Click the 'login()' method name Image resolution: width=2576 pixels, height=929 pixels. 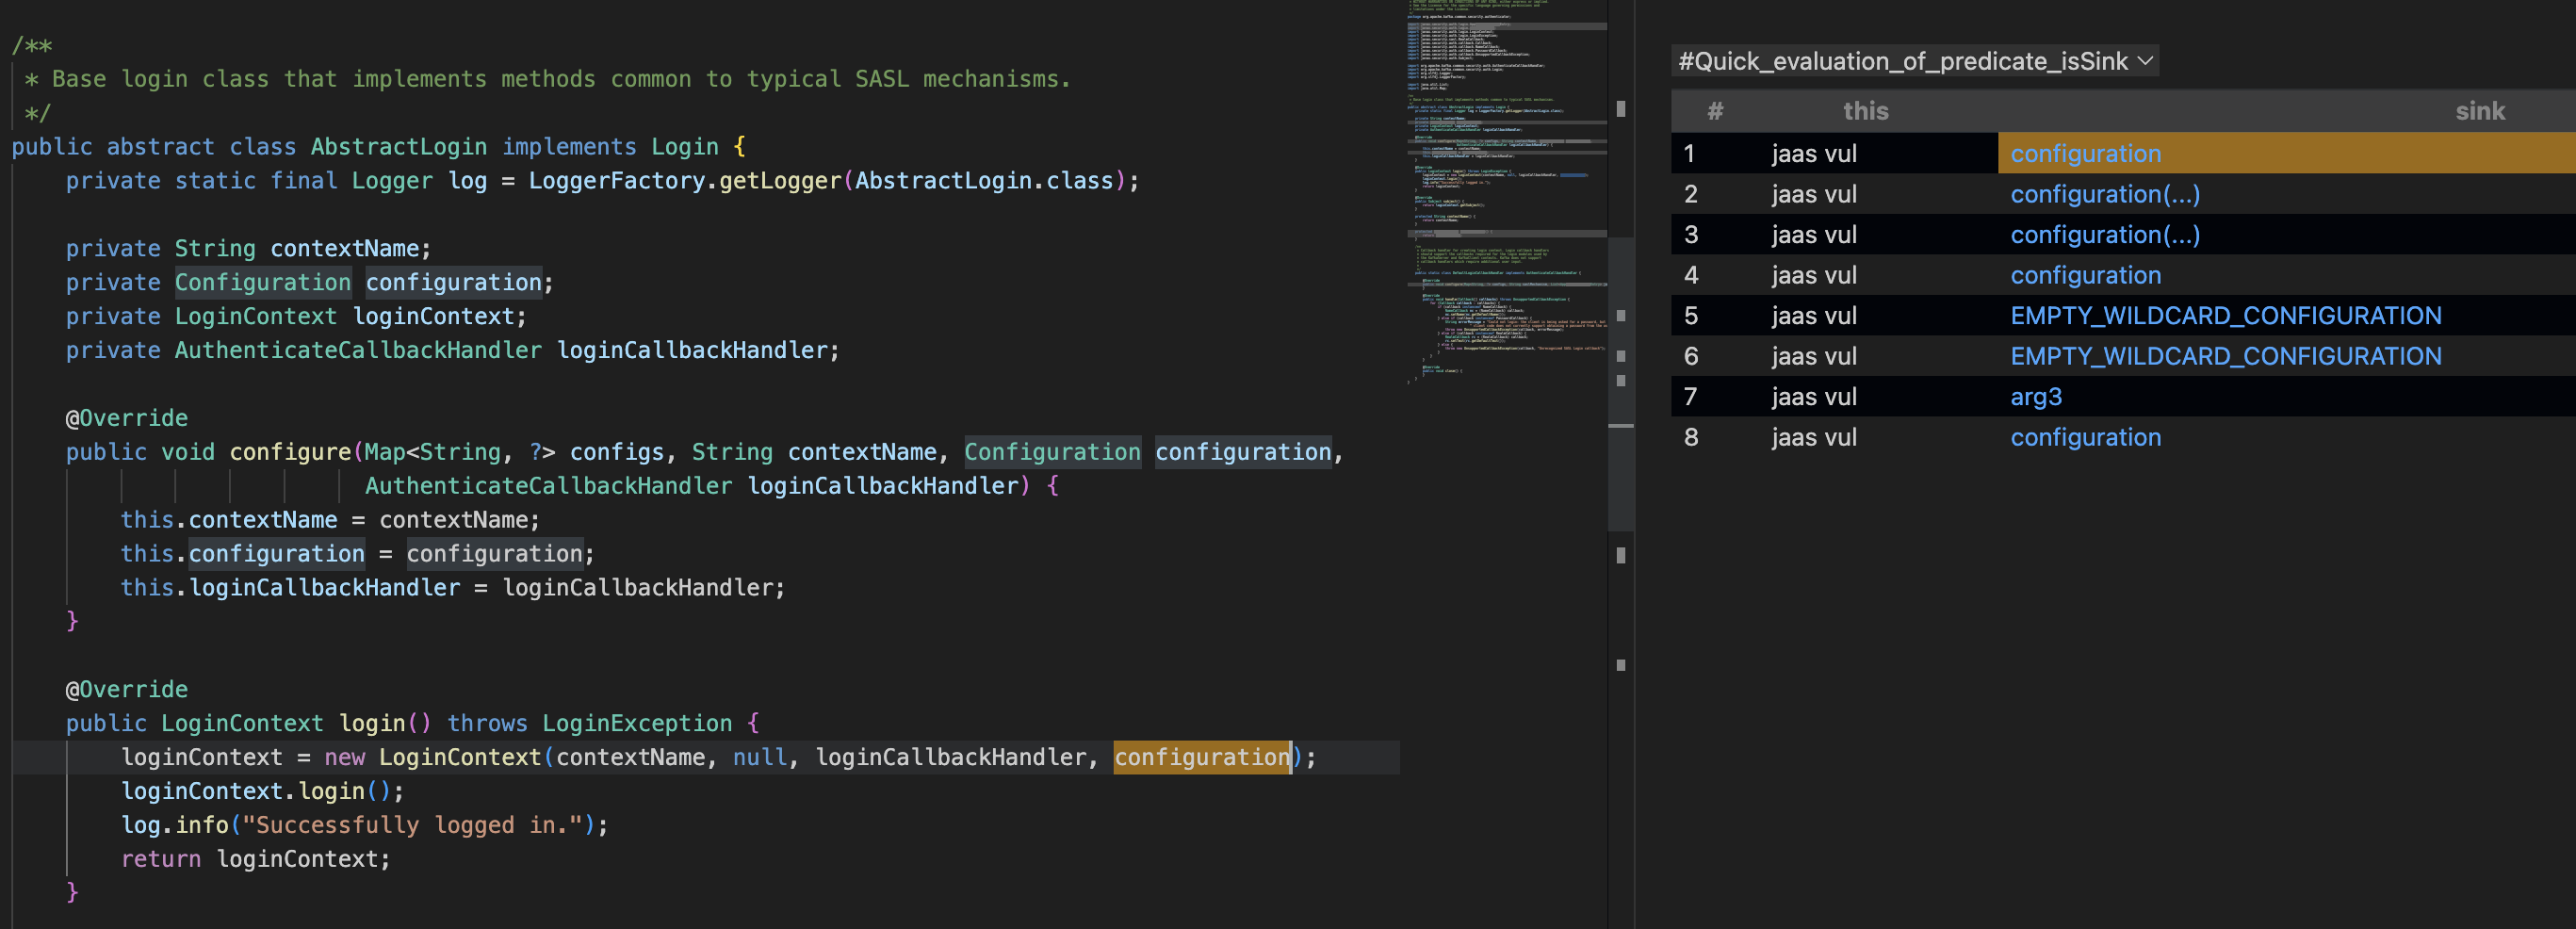(x=385, y=723)
